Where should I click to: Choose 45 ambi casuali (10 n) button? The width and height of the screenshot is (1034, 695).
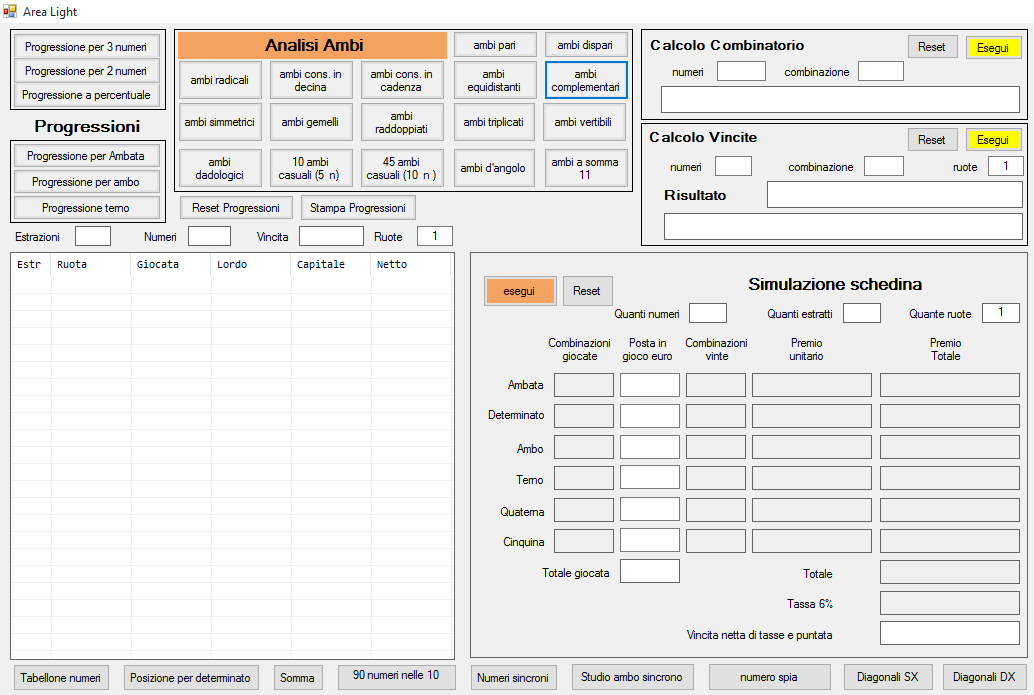pos(402,168)
